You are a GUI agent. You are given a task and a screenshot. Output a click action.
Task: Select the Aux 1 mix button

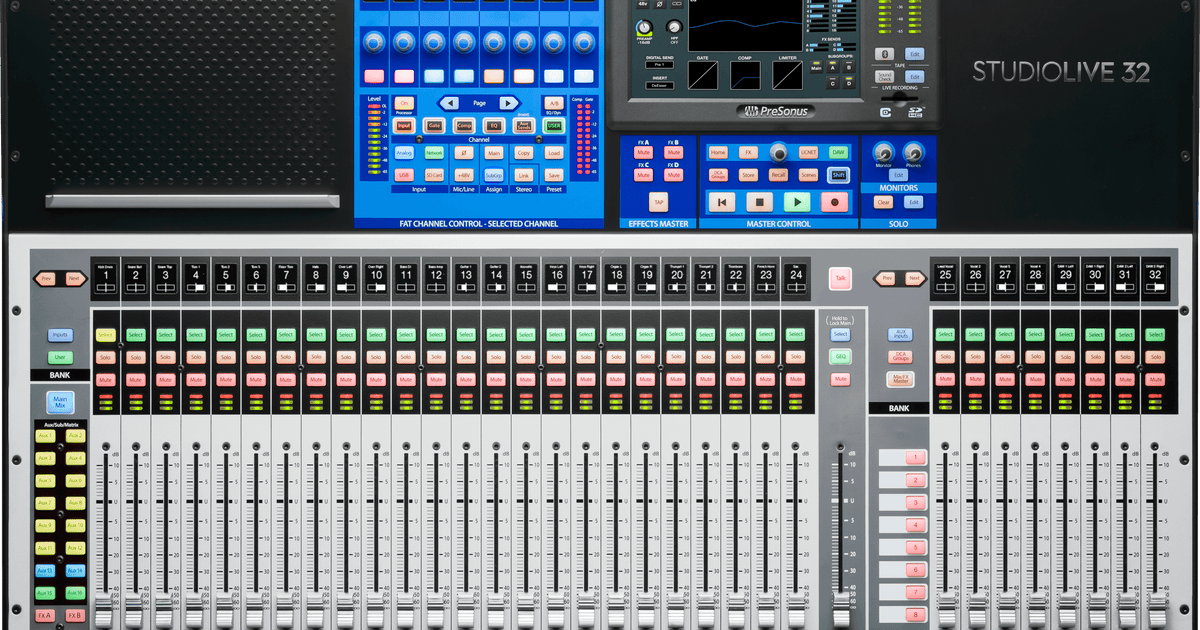[x=45, y=436]
